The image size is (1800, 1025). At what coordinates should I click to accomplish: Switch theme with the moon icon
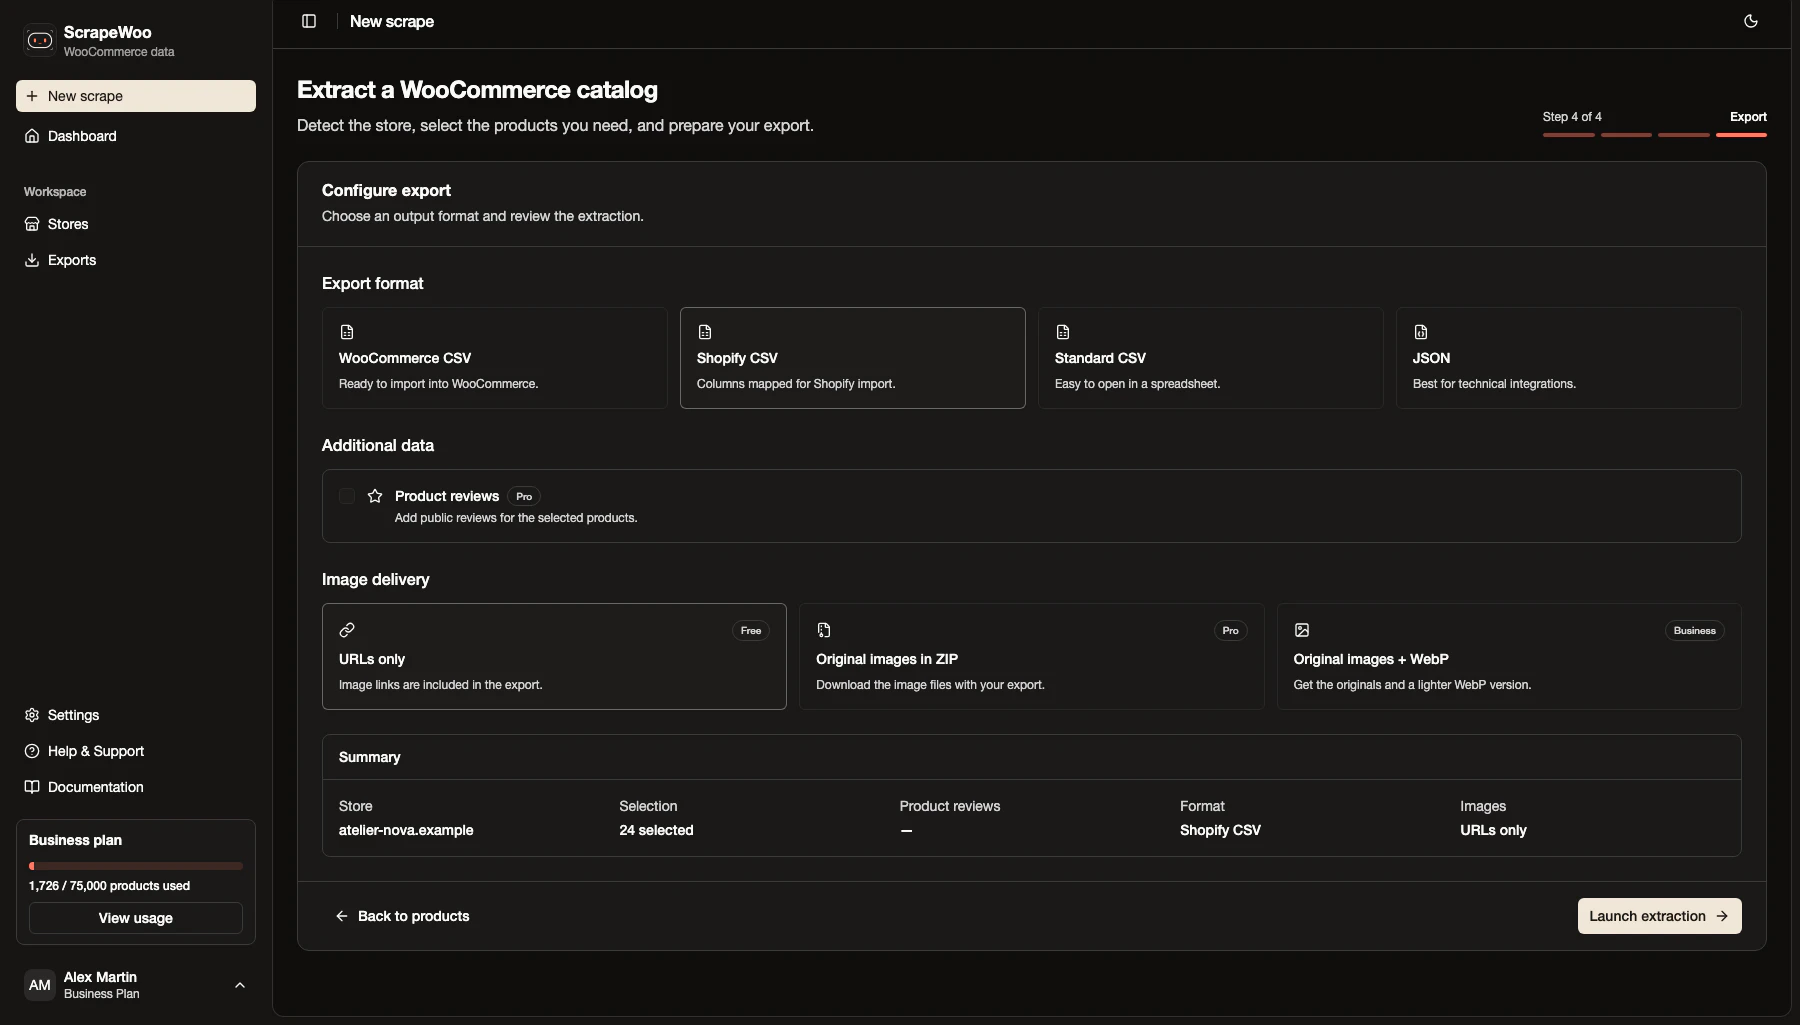coord(1751,21)
